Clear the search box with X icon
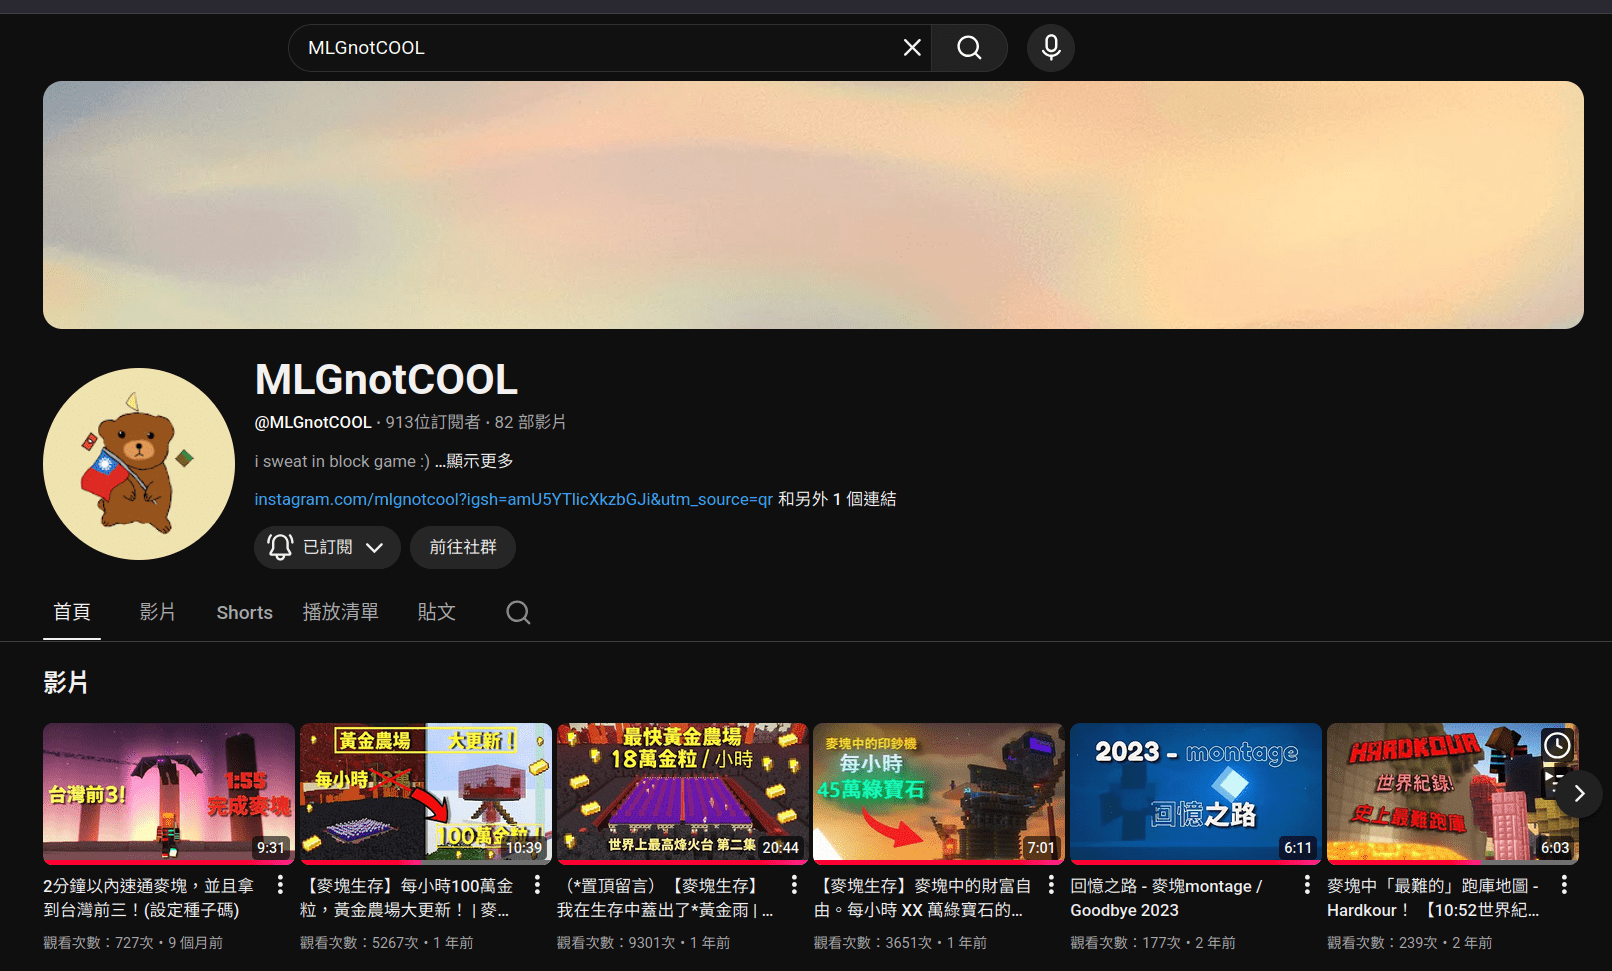 (x=911, y=48)
